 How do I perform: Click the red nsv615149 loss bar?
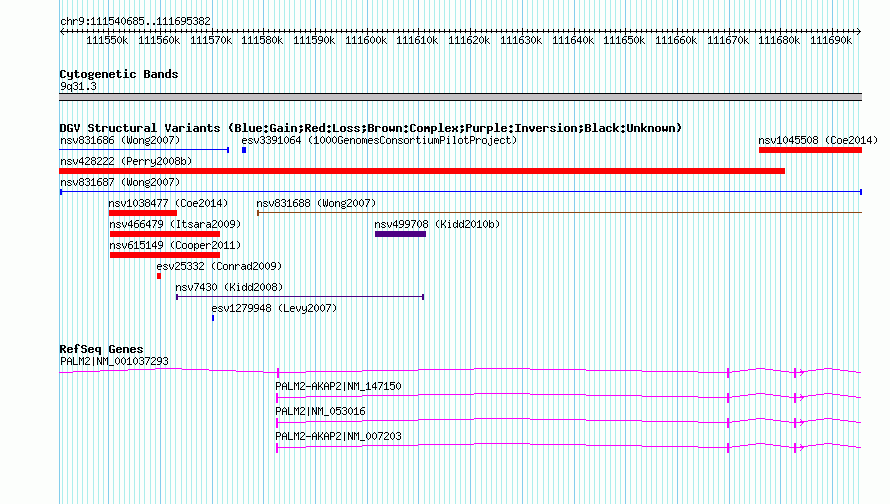point(165,255)
